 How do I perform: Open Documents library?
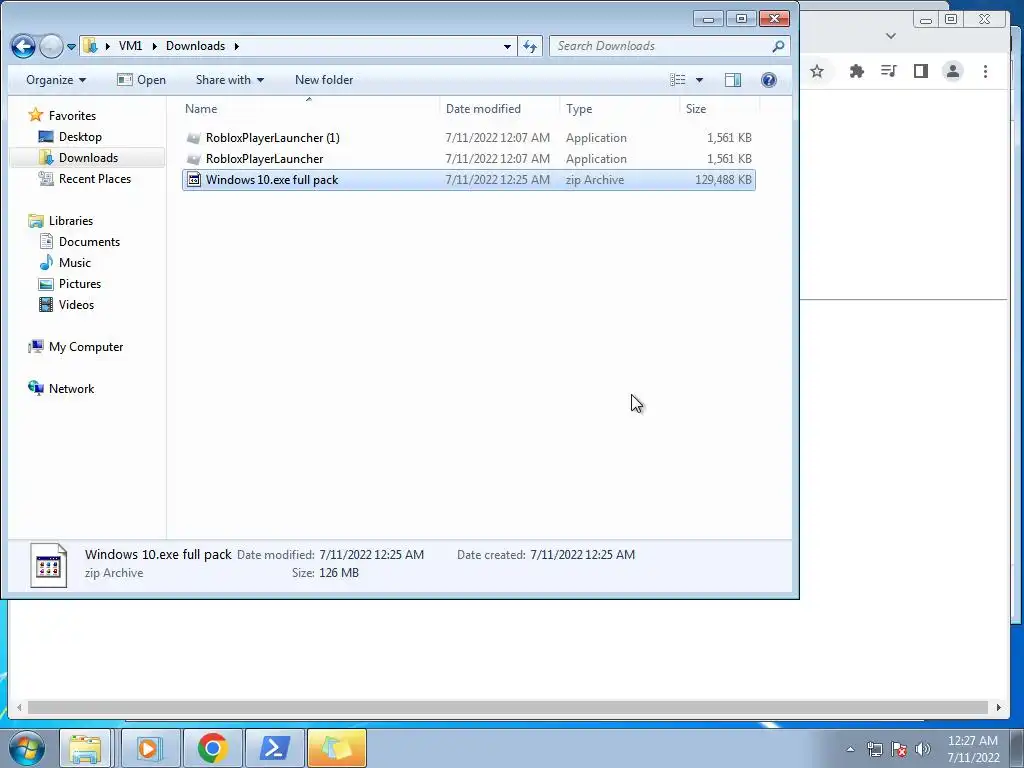click(x=89, y=242)
